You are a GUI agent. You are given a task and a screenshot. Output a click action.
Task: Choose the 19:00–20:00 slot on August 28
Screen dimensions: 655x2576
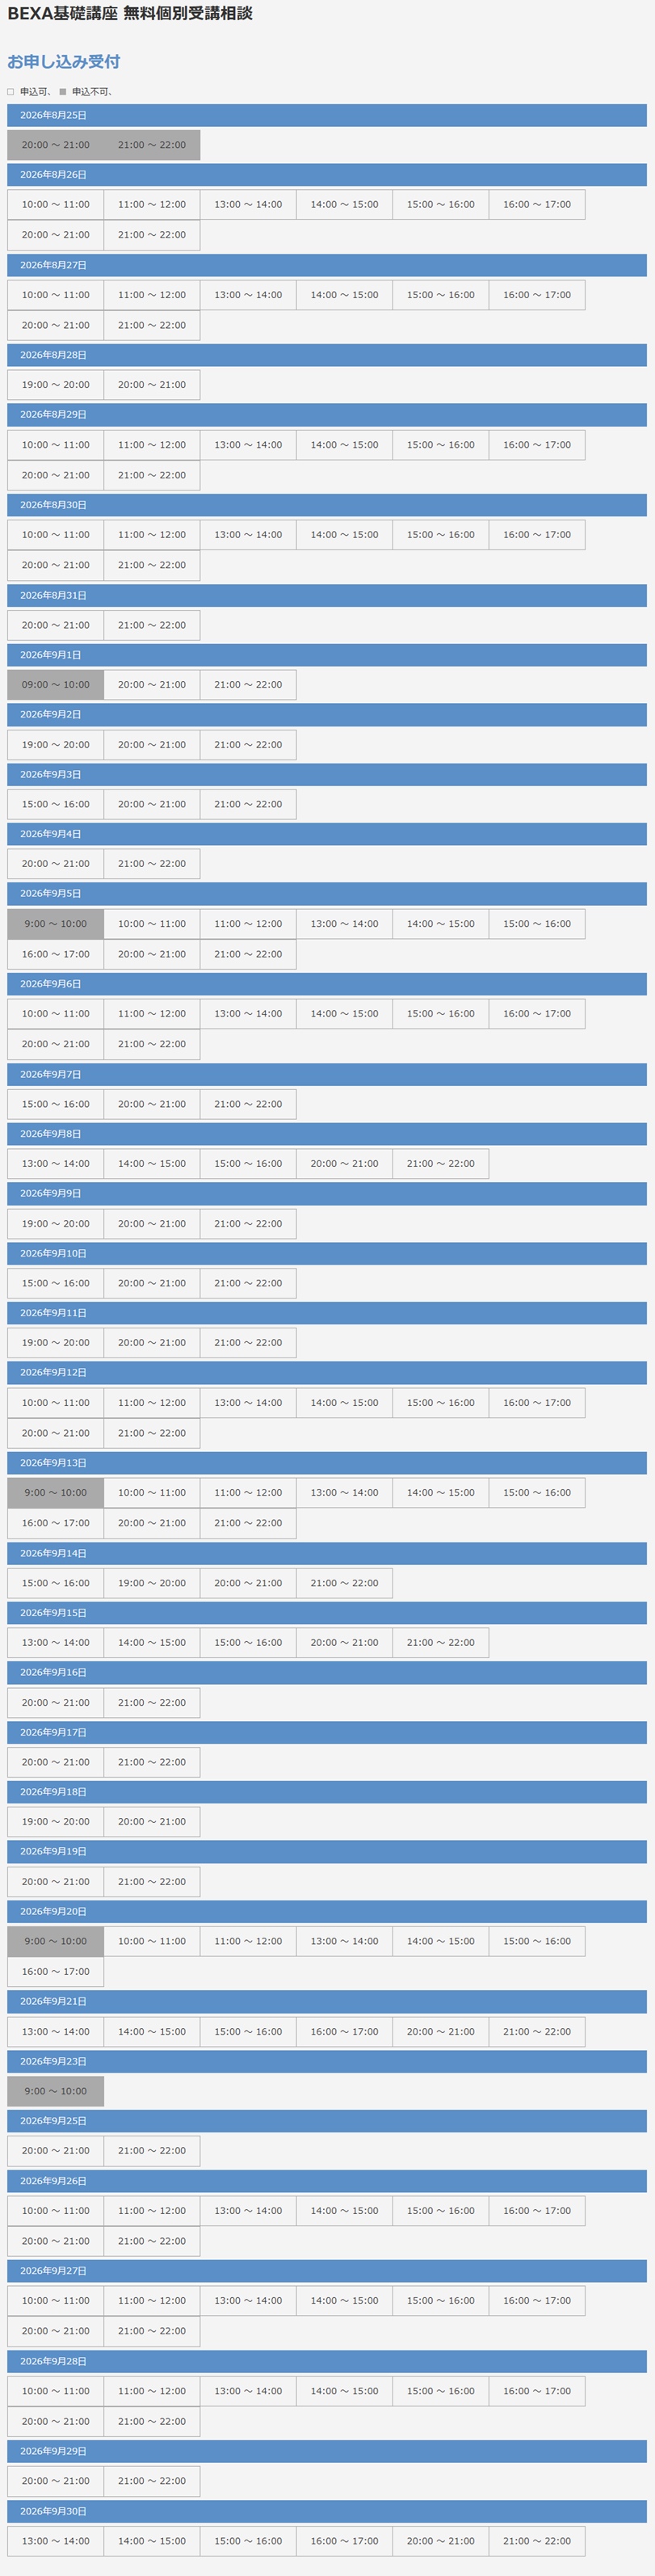(x=56, y=385)
